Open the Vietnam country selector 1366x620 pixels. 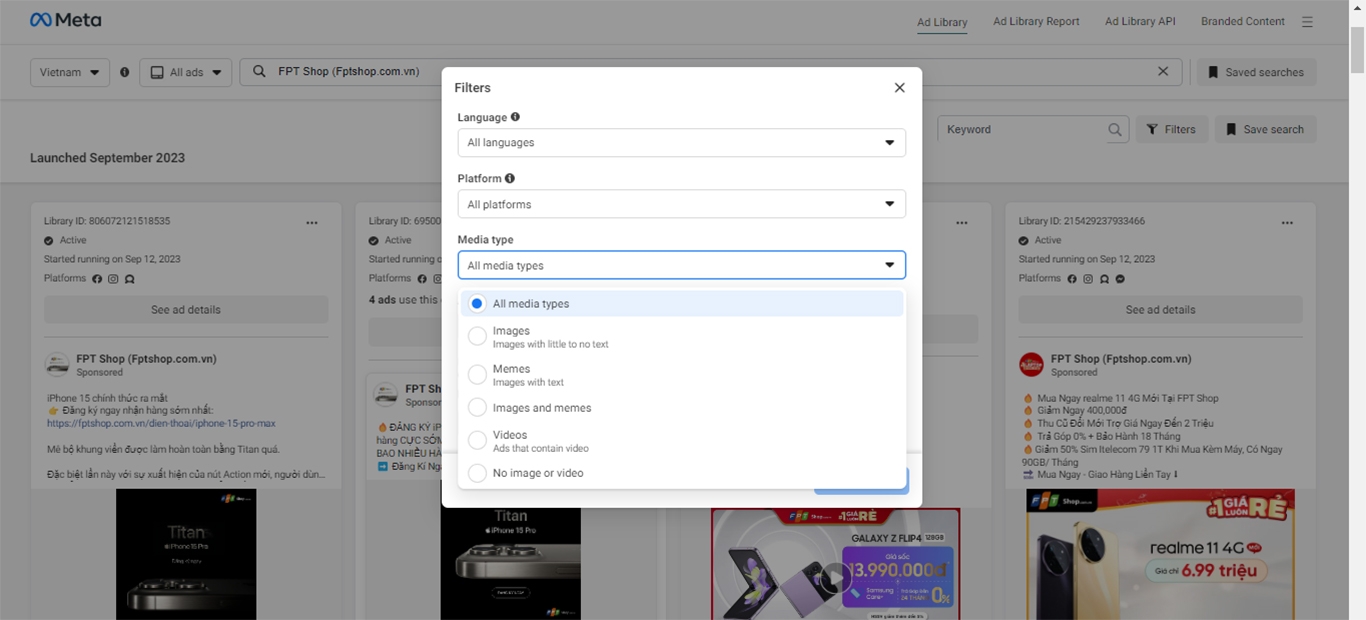tap(69, 71)
